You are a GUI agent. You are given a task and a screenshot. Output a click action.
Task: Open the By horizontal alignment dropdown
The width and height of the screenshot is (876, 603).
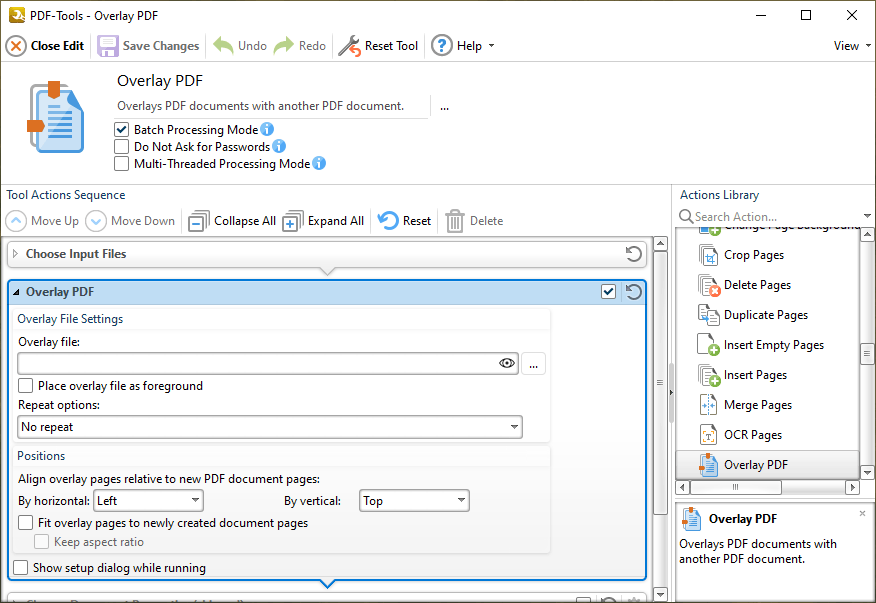148,501
